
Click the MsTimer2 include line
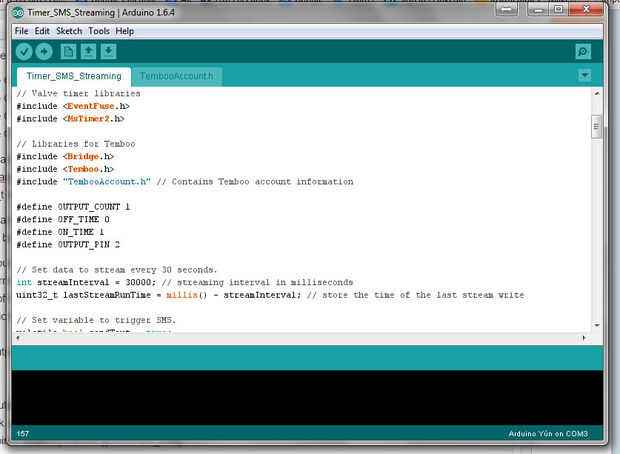[x=70, y=119]
